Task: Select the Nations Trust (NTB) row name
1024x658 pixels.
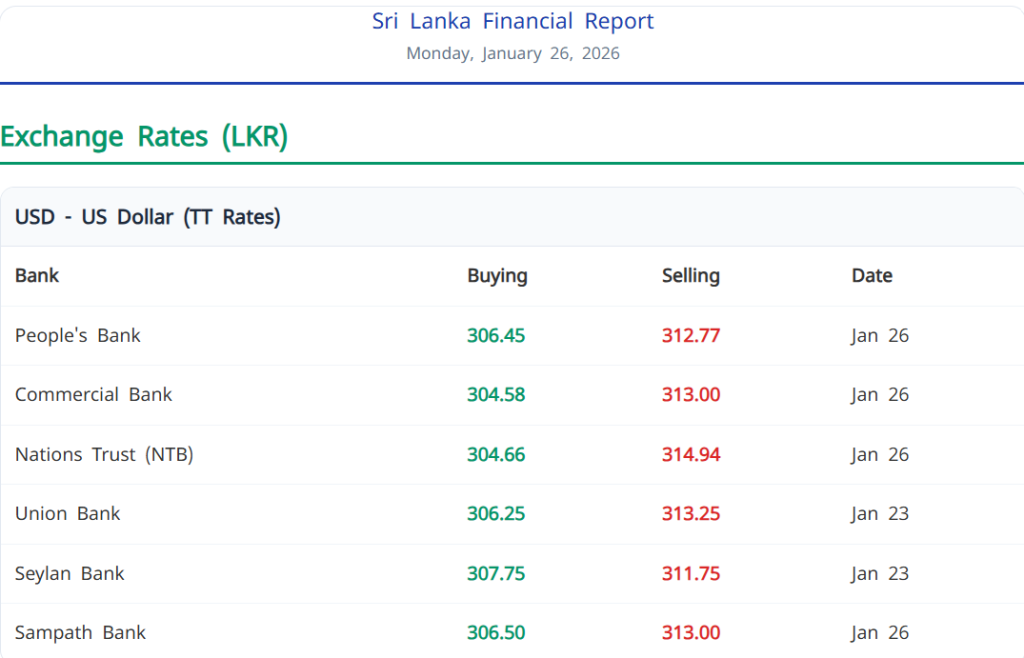Action: tap(104, 455)
